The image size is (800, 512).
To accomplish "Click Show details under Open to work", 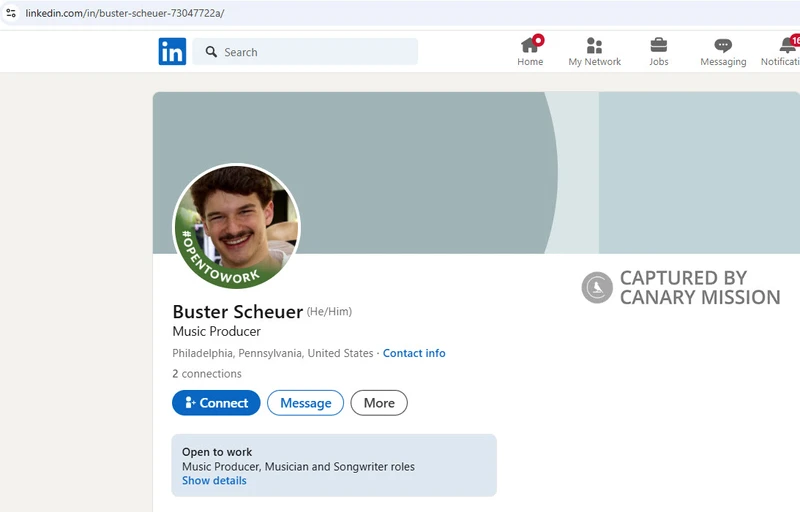I will click(214, 480).
